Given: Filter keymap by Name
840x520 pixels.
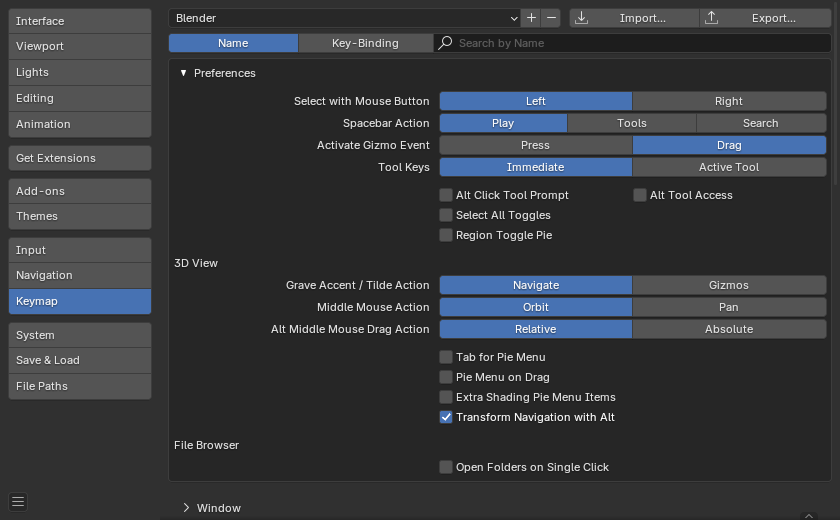Looking at the screenshot, I should (x=233, y=43).
